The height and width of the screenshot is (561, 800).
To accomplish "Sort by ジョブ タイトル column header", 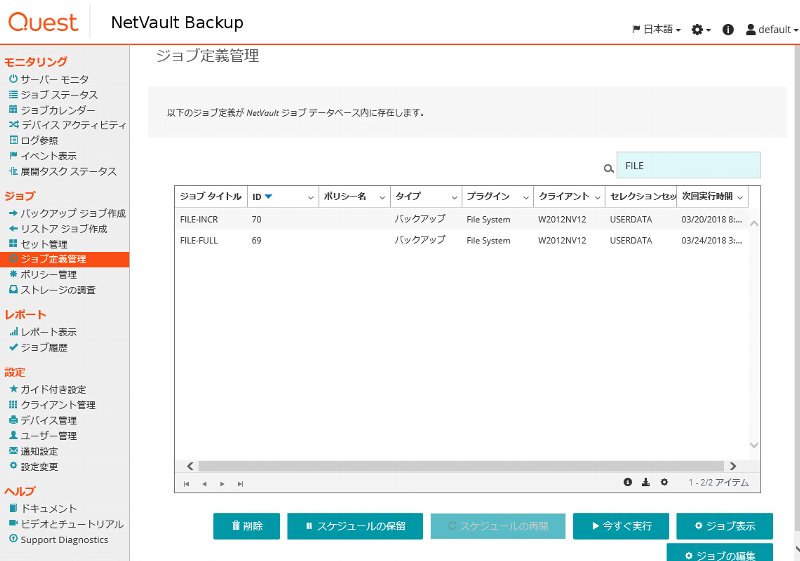I will pos(211,196).
